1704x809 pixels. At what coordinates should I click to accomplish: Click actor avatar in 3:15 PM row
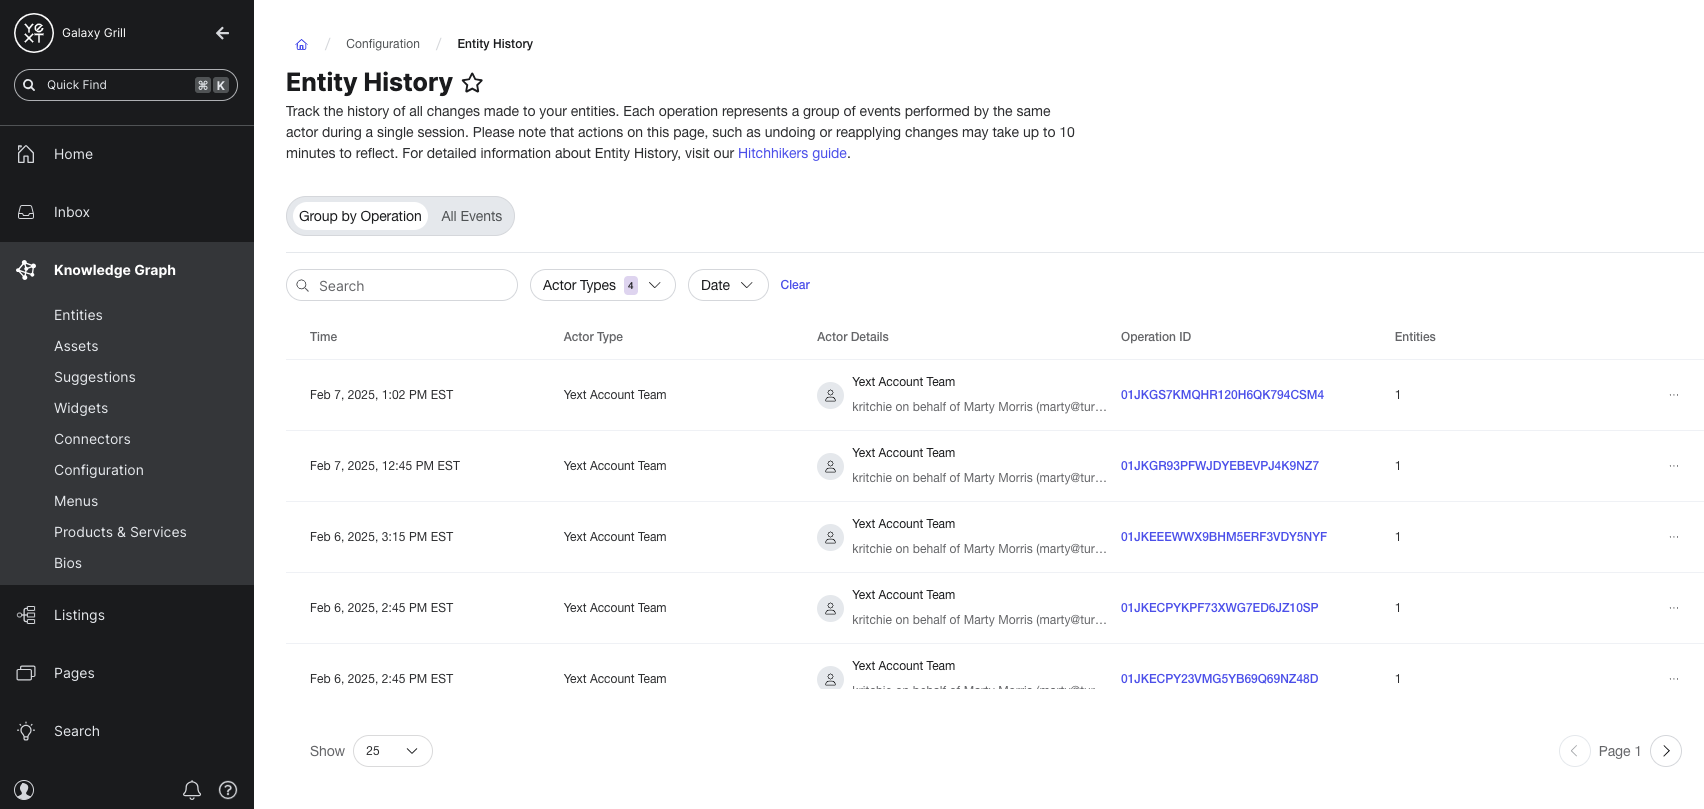pos(830,537)
